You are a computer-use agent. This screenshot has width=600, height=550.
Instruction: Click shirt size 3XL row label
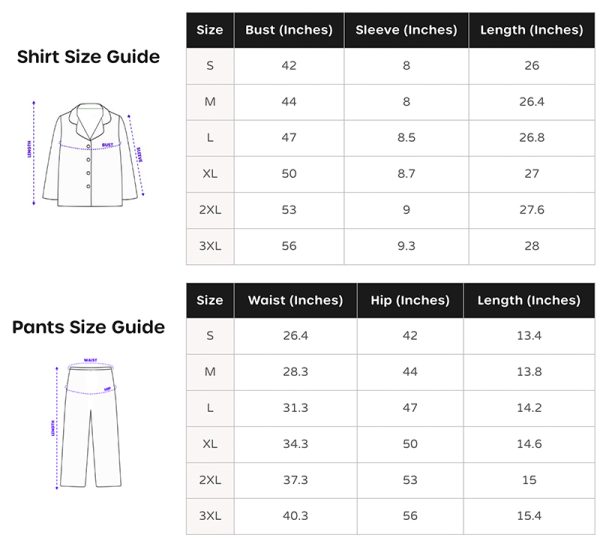(210, 246)
